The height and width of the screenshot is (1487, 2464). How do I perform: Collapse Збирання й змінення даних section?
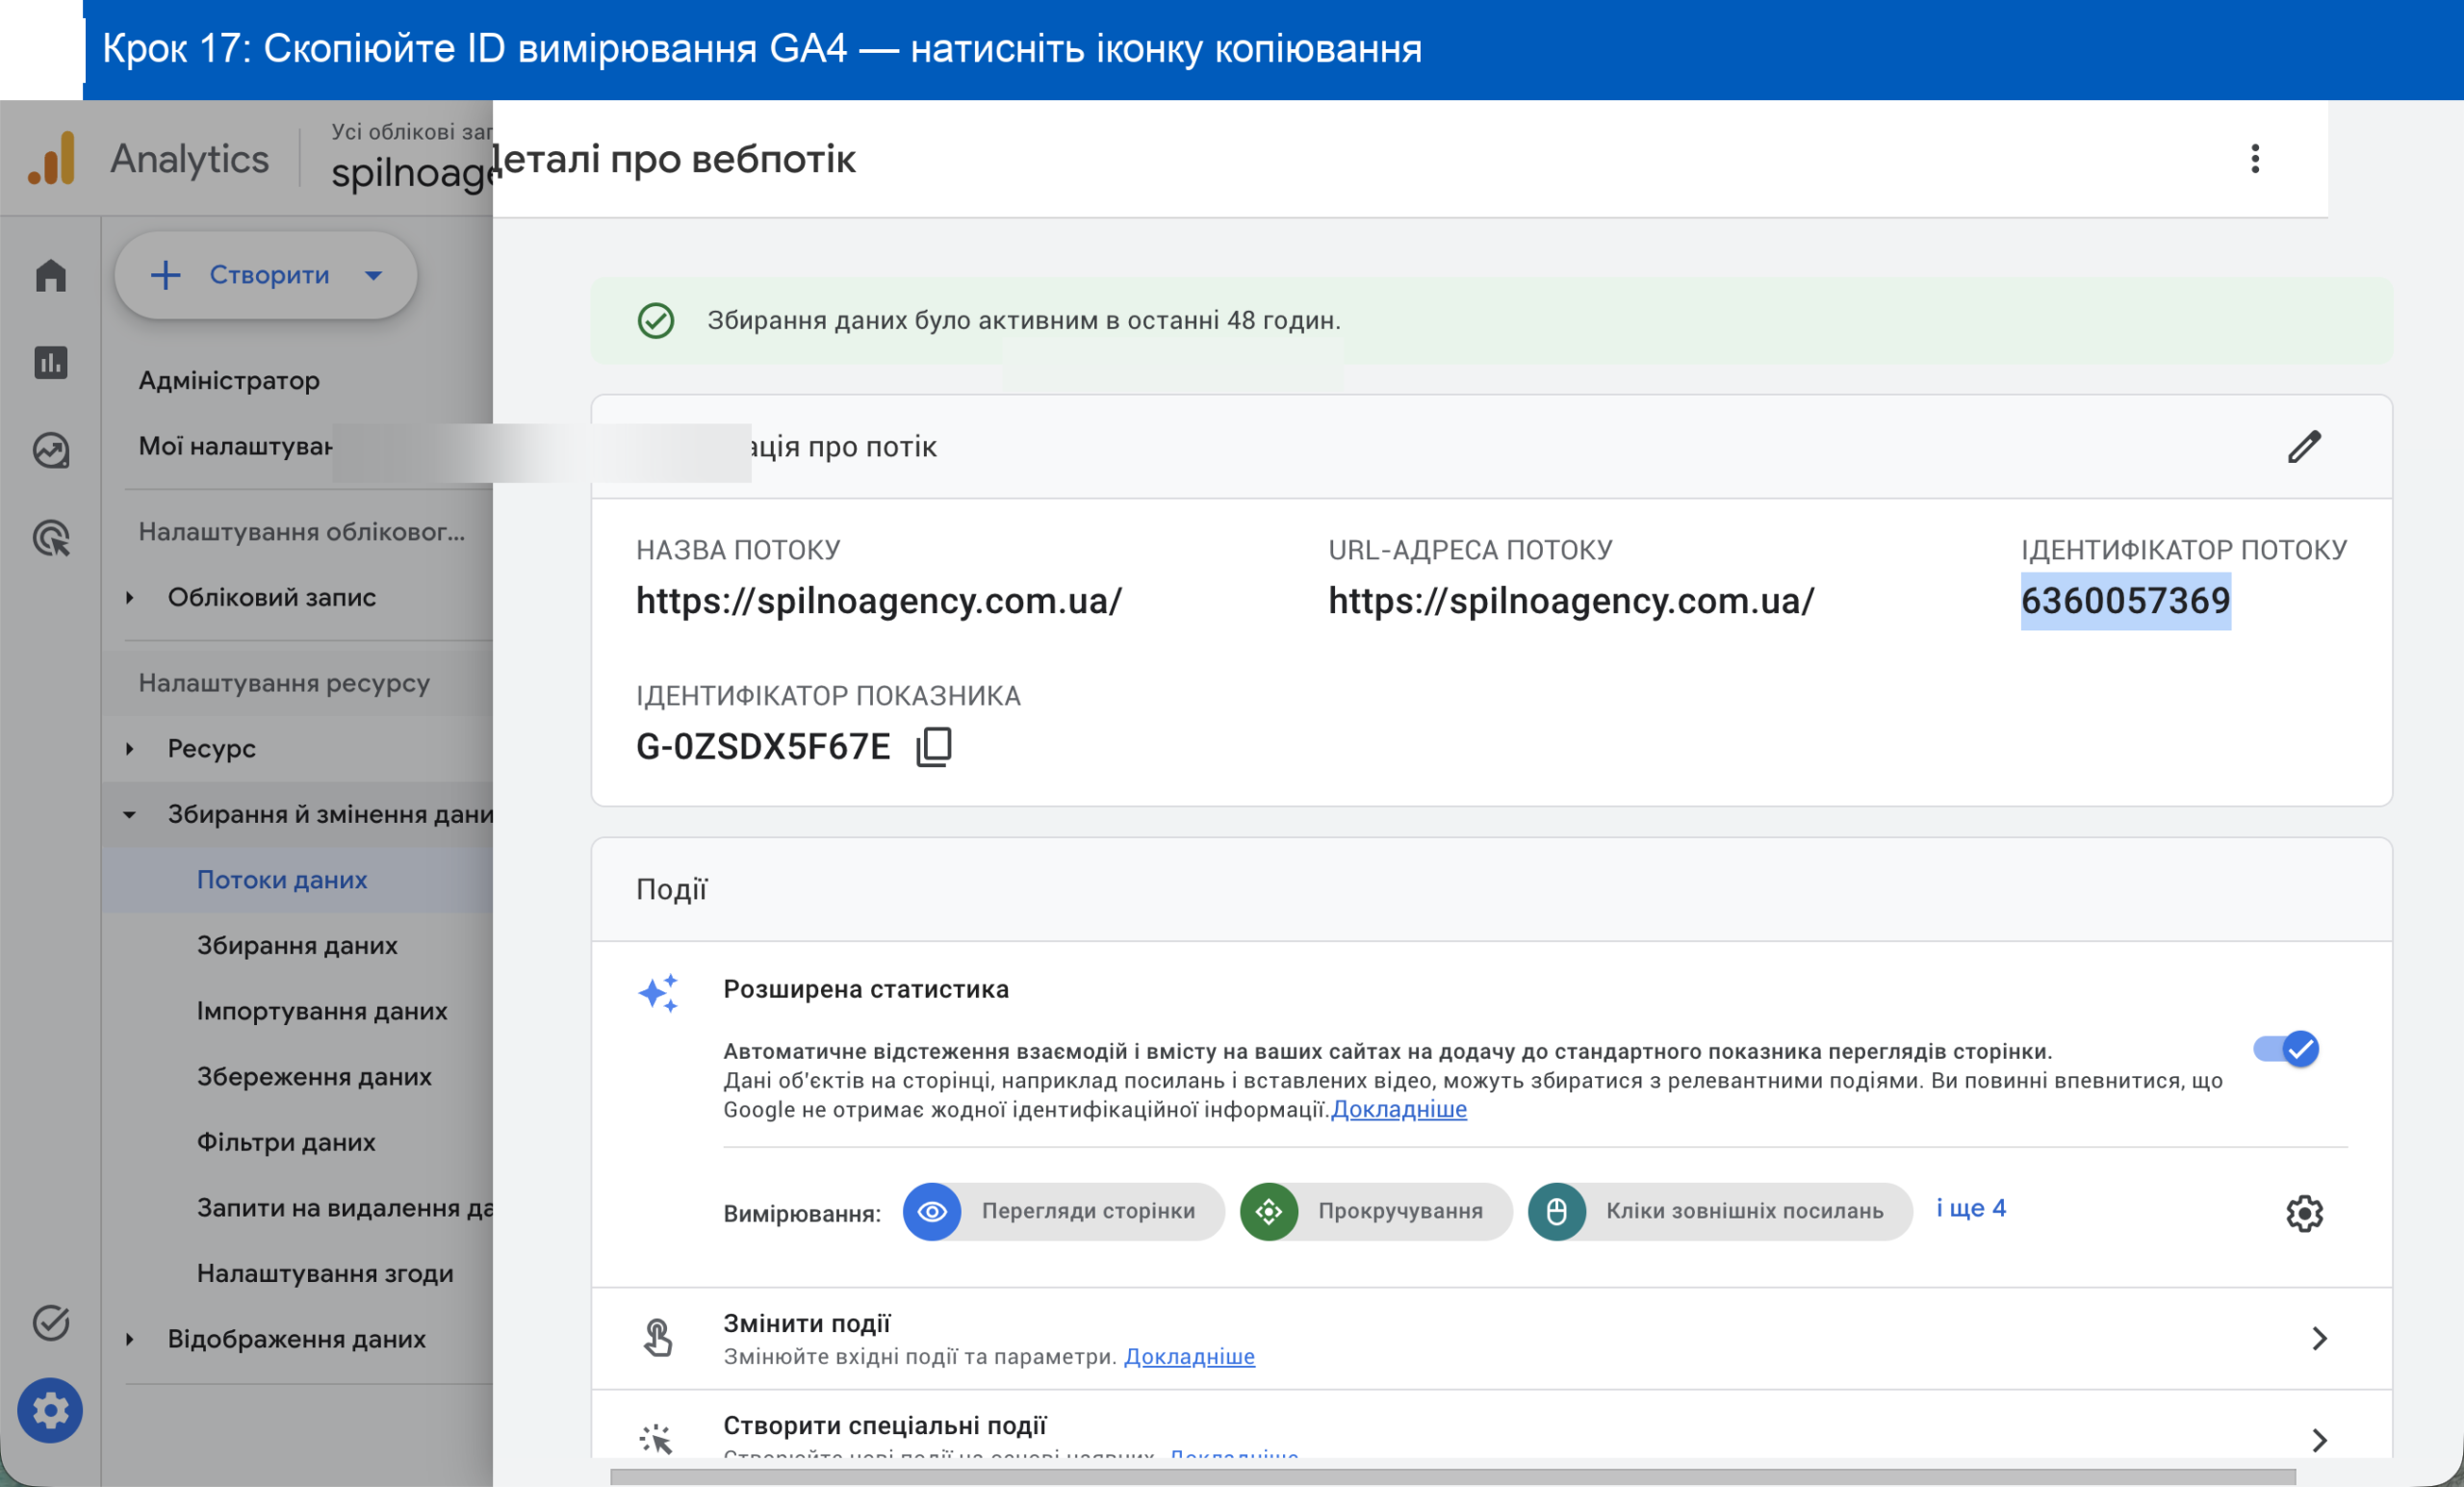pyautogui.click(x=129, y=815)
